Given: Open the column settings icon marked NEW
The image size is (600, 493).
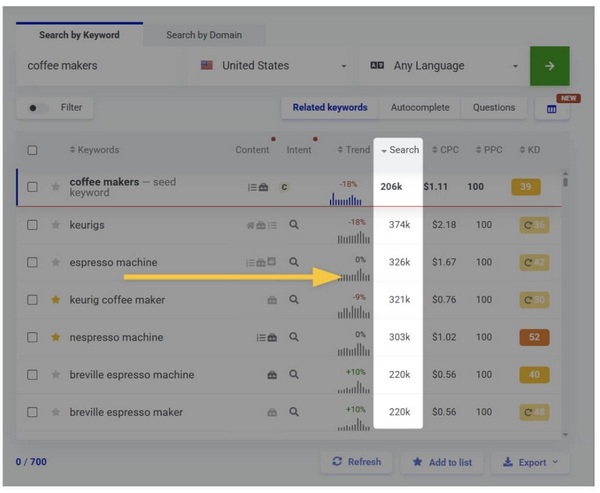Looking at the screenshot, I should 551,109.
